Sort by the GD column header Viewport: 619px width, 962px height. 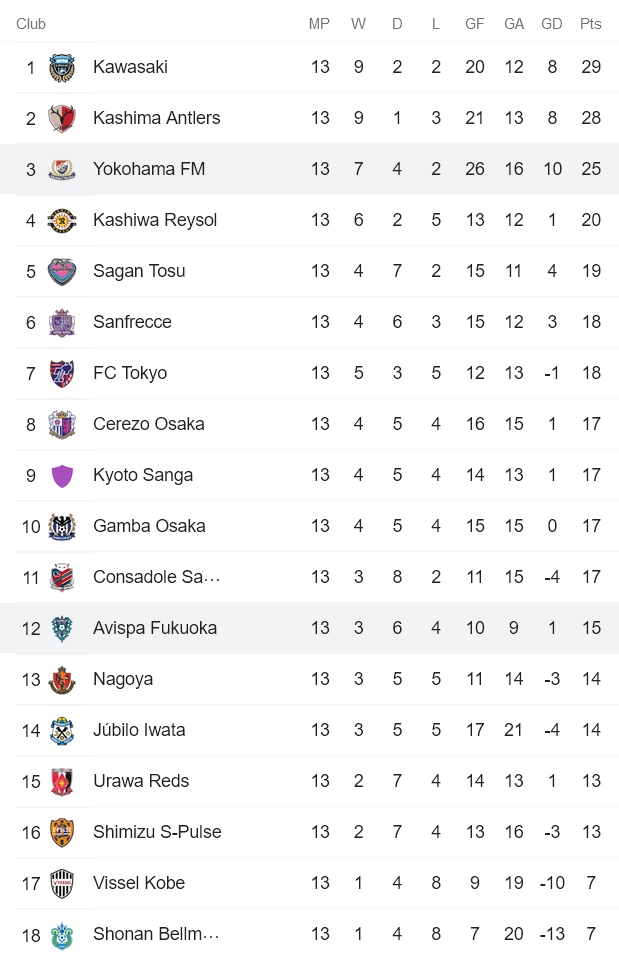click(x=552, y=23)
